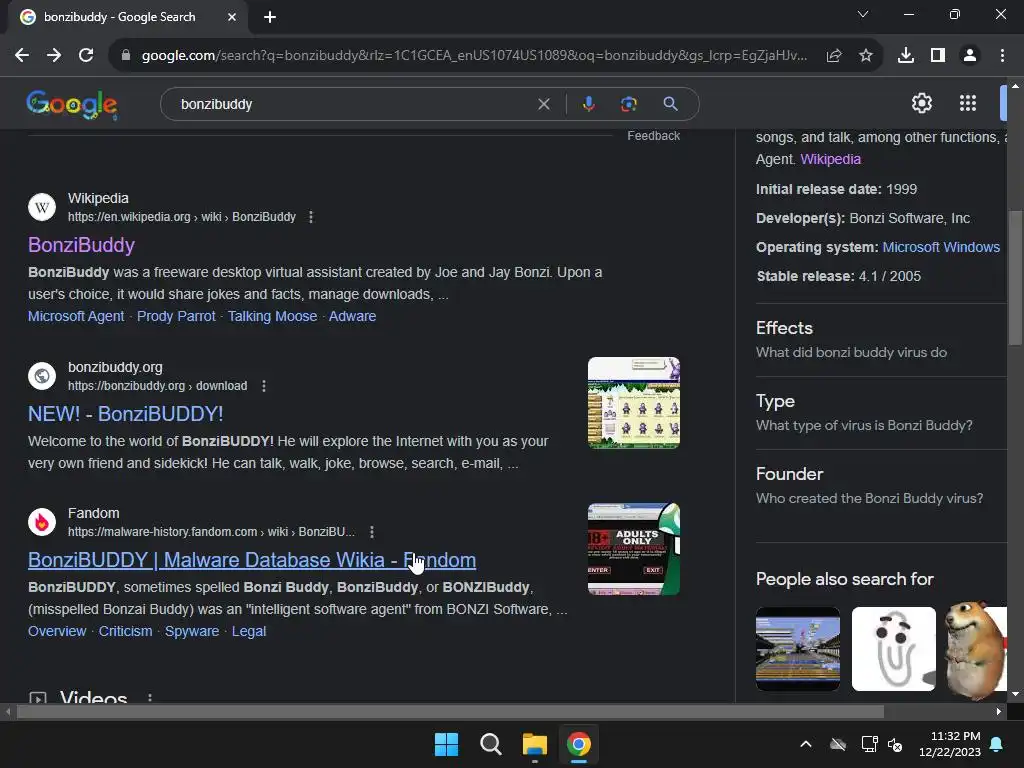1024x768 pixels.
Task: Open Google quick settings gear
Action: click(x=921, y=103)
